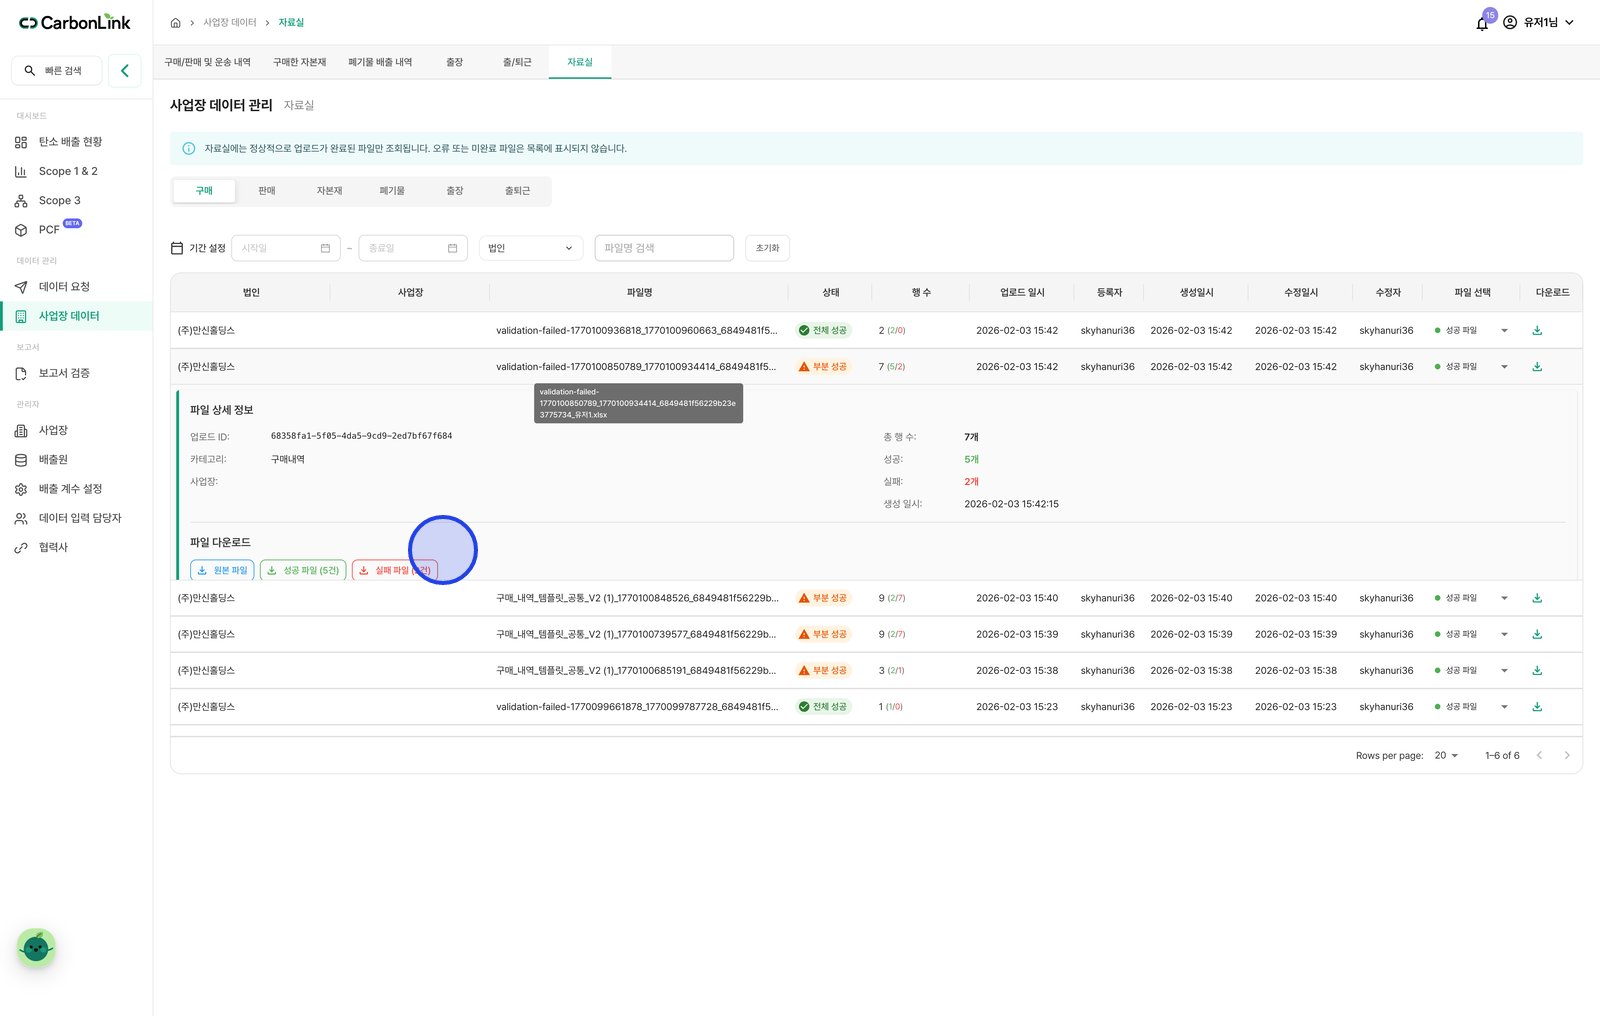Open the green mascot chat icon
The height and width of the screenshot is (1016, 1600).
click(36, 947)
